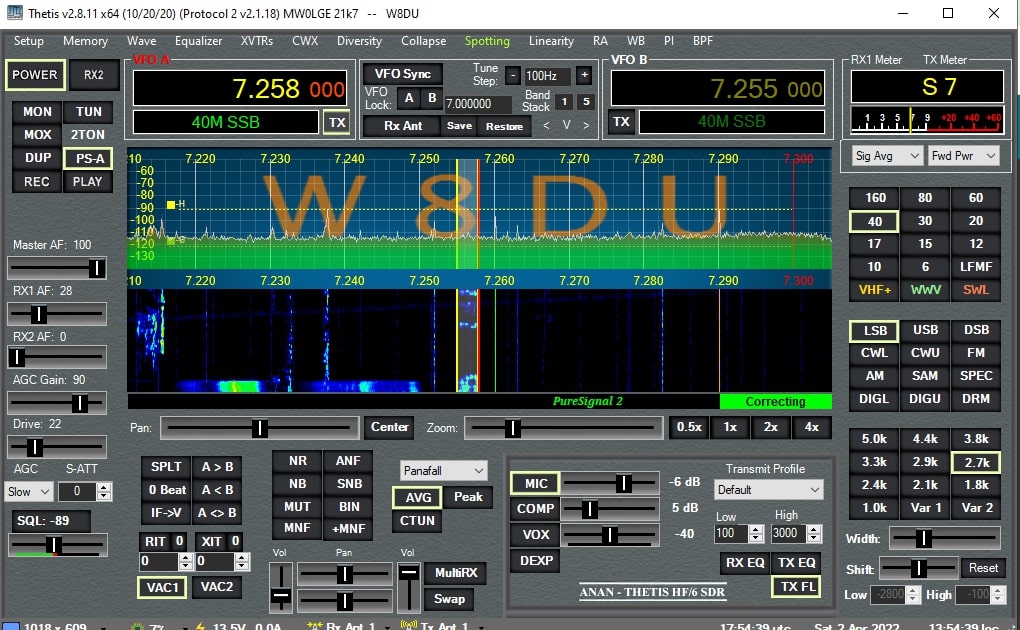The width and height of the screenshot is (1020, 630).
Task: Click TX button under VFO B
Action: (621, 122)
